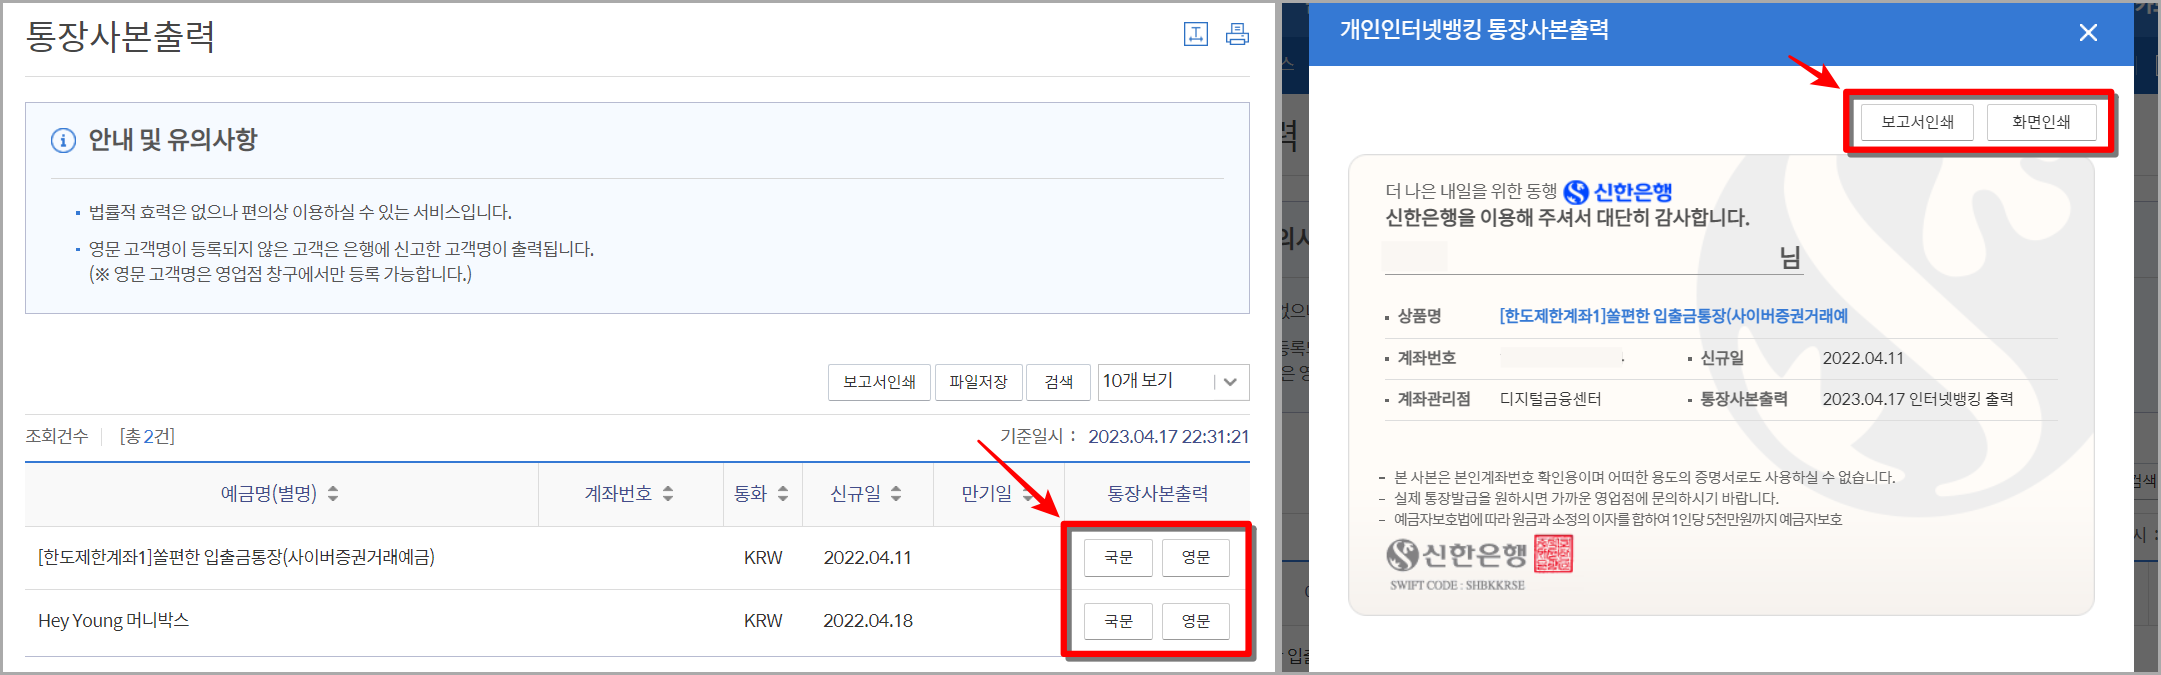Click 화면인쇄 button in the popup
Viewport: 2161px width, 675px height.
2041,122
